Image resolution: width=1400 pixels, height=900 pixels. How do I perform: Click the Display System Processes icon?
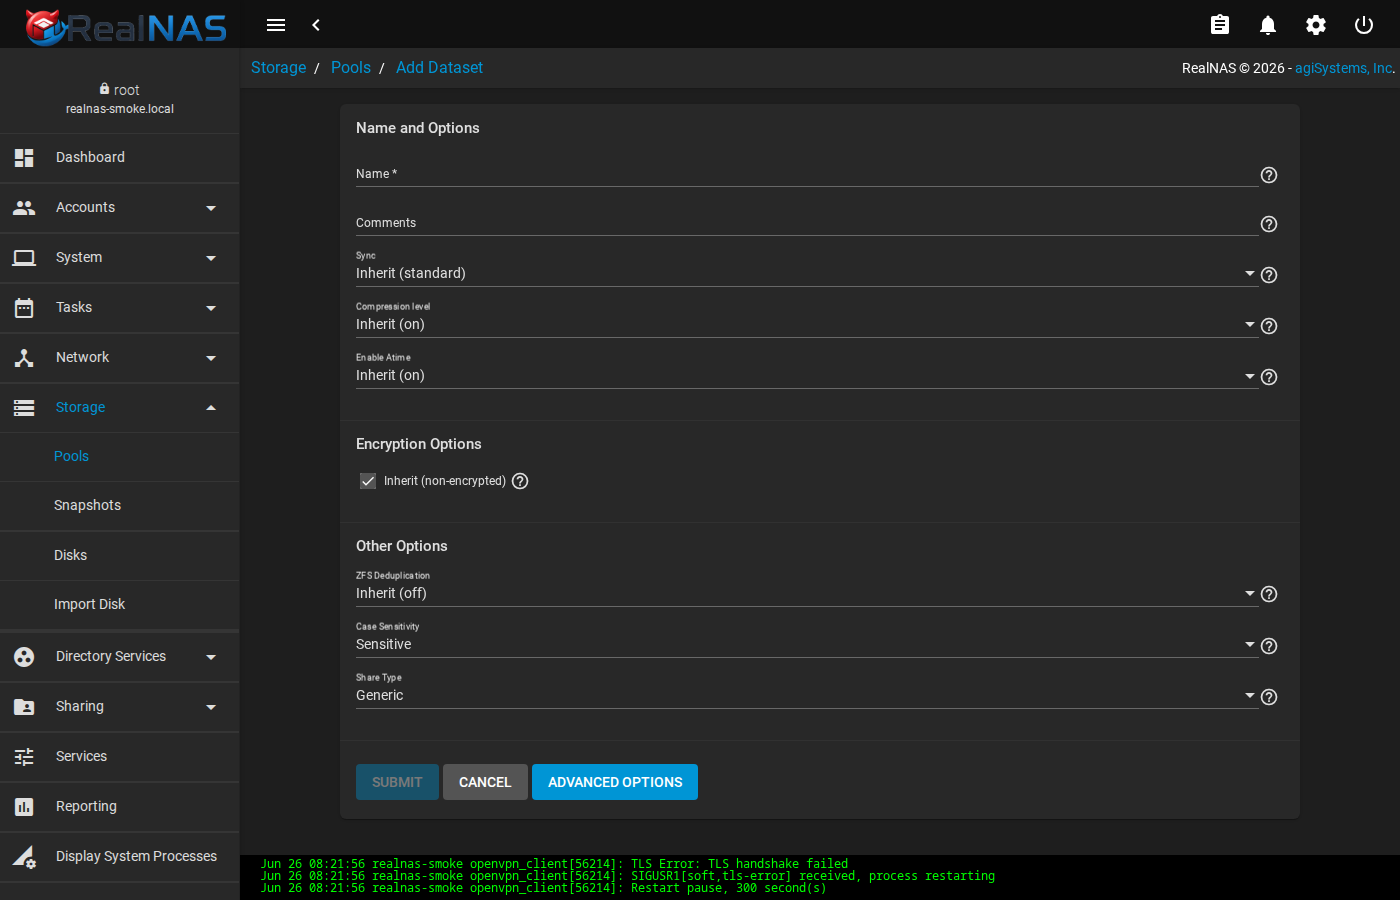(x=24, y=856)
